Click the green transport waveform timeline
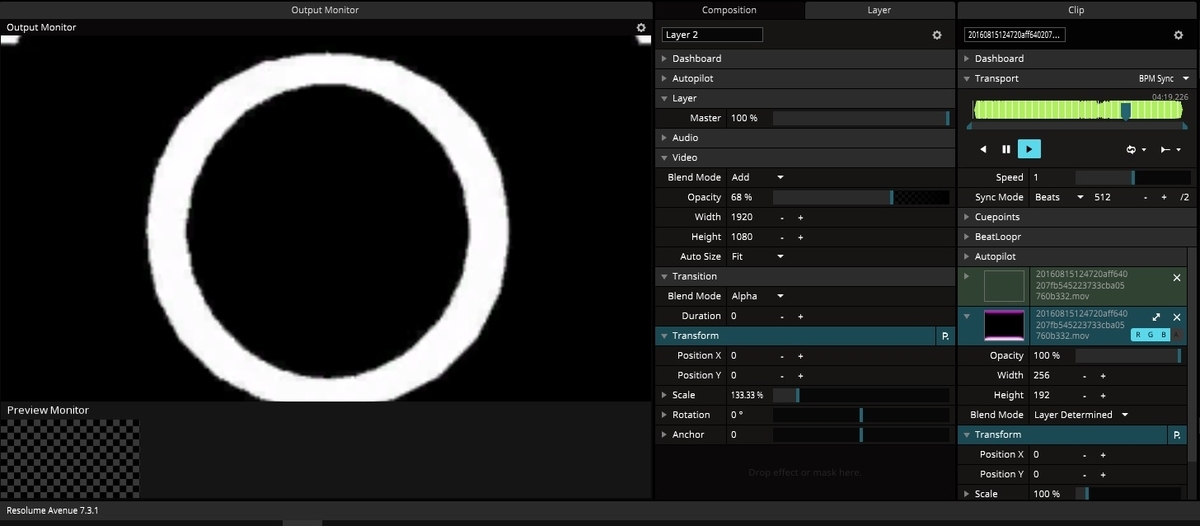The width and height of the screenshot is (1200, 526). coord(1078,111)
